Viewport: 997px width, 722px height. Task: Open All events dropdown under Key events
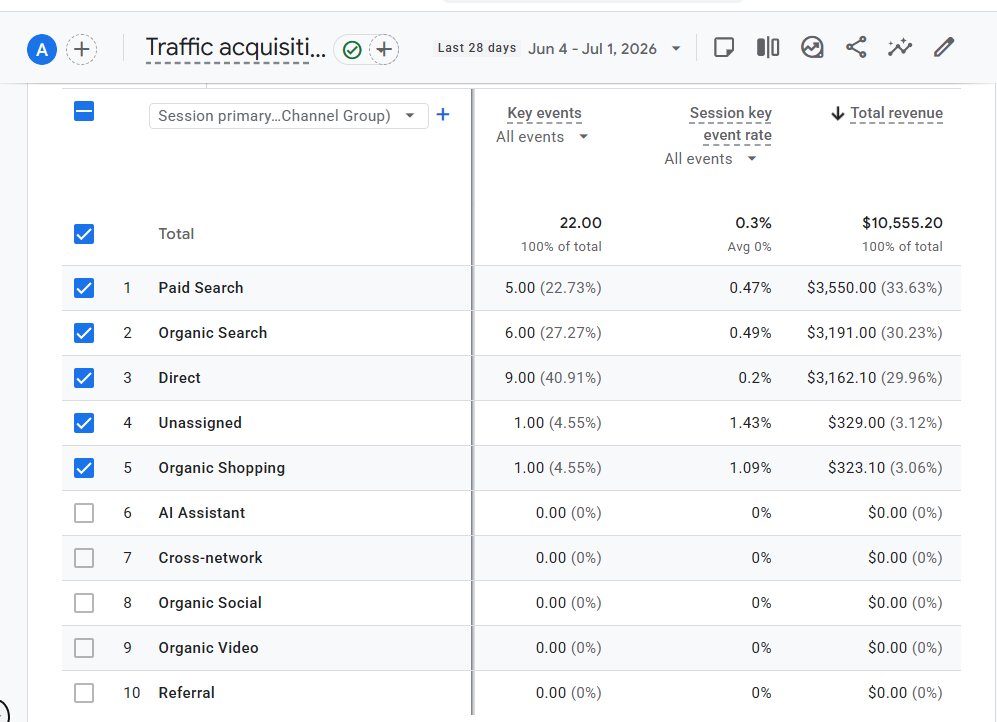tap(542, 137)
